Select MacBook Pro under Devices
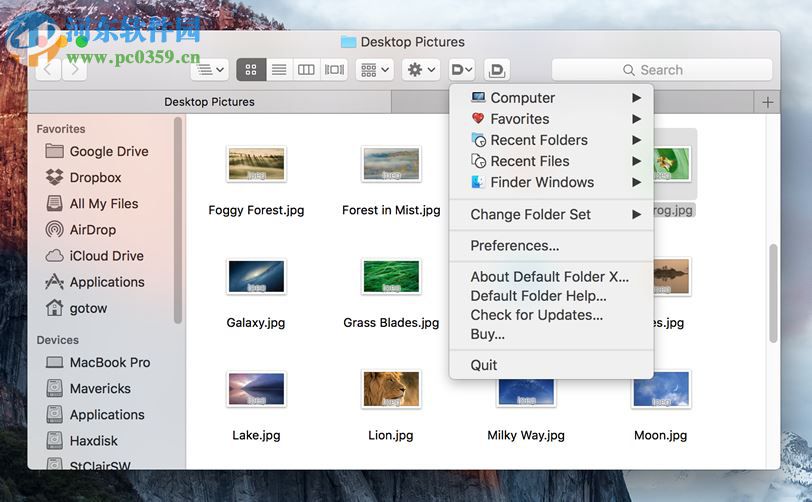Image resolution: width=812 pixels, height=502 pixels. [110, 362]
